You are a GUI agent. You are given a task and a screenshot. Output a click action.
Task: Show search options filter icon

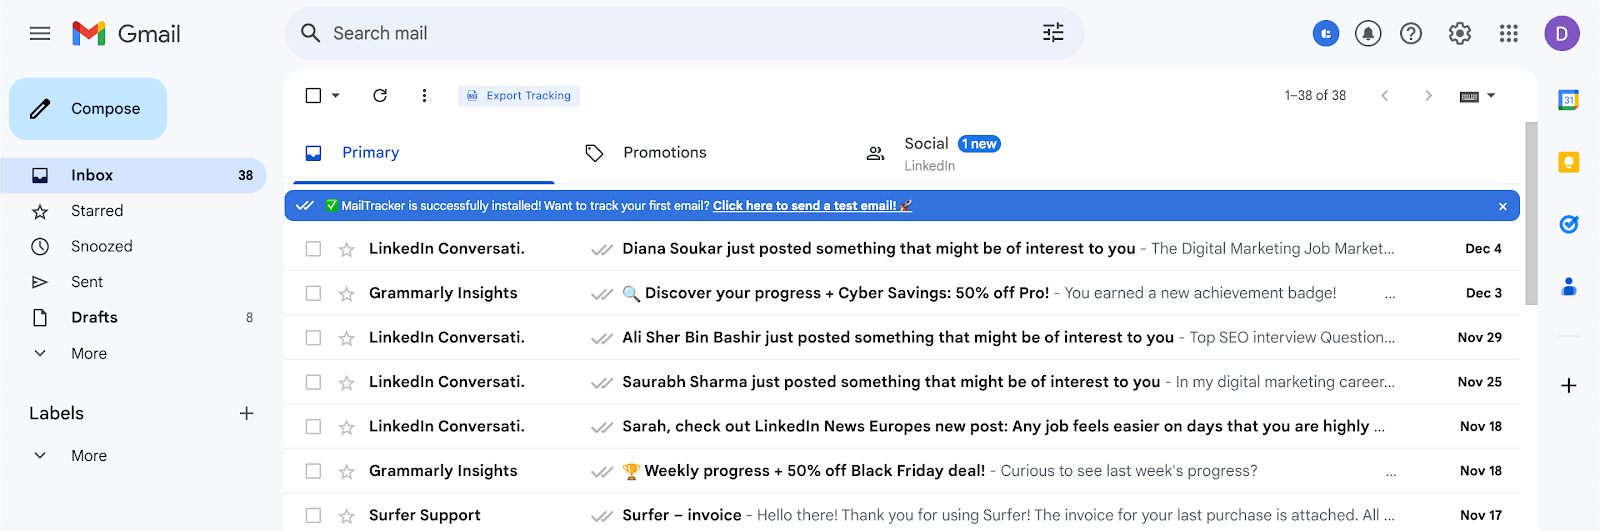pyautogui.click(x=1053, y=33)
